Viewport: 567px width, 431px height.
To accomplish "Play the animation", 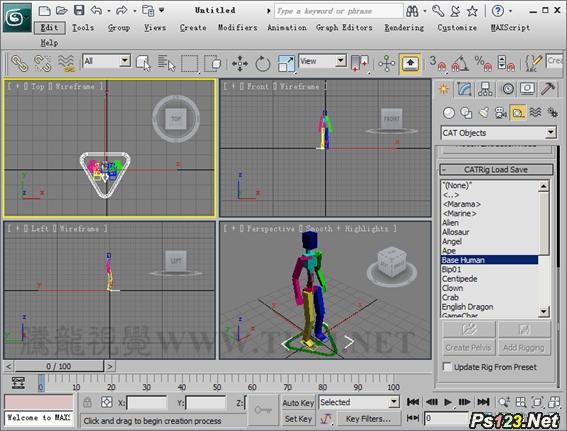I will click(448, 402).
